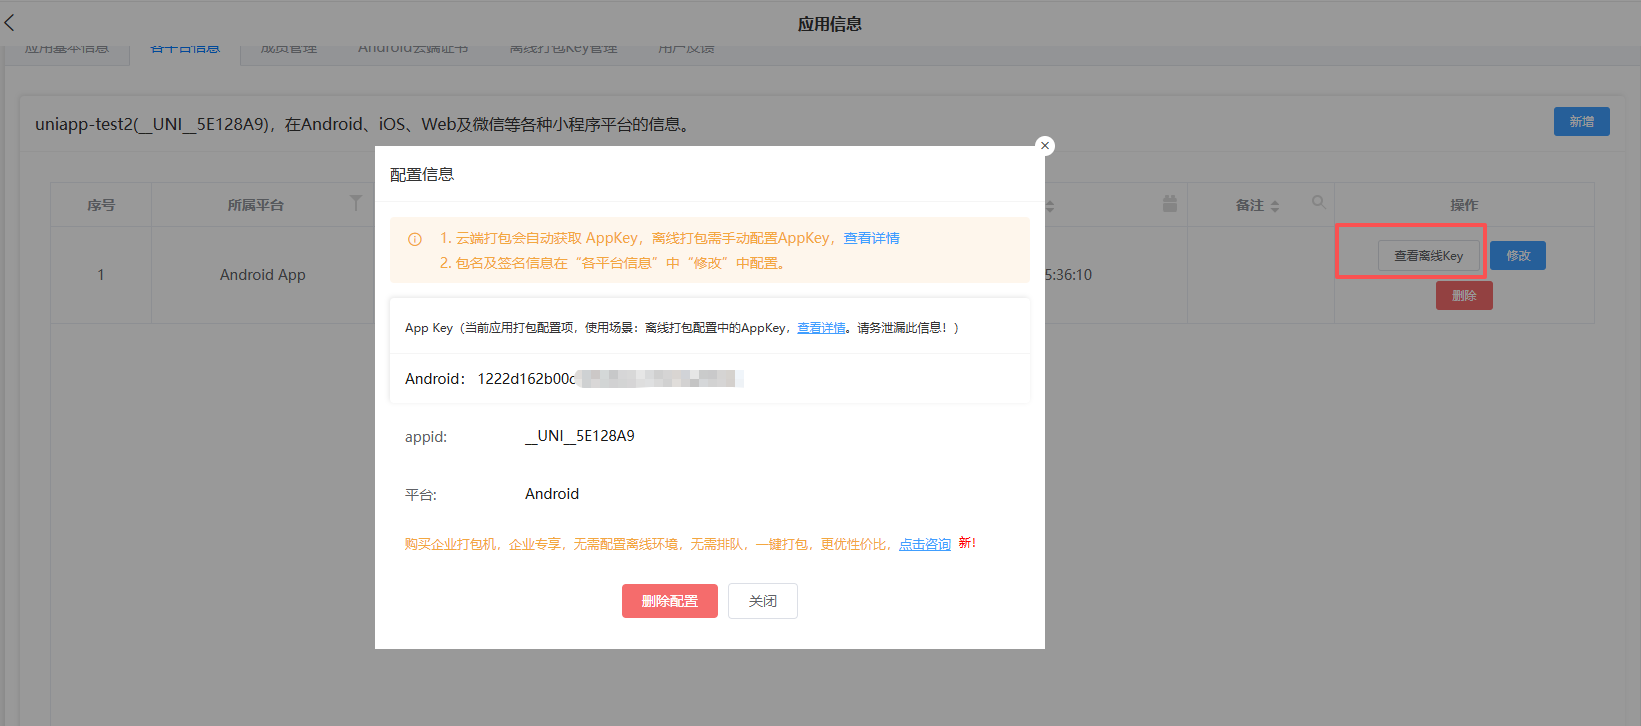Click the Android App Key value 1222d162b00c
Screen dimensions: 1641x726
pos(526,379)
